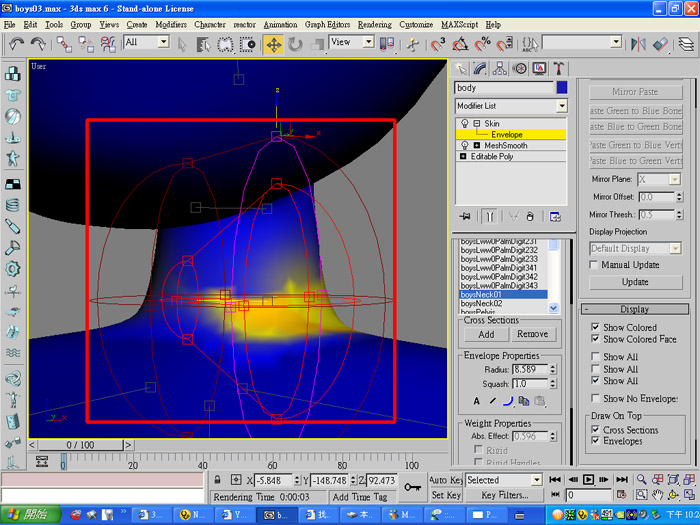Open the Graph Editors menu
The image size is (700, 525).
pyautogui.click(x=327, y=25)
